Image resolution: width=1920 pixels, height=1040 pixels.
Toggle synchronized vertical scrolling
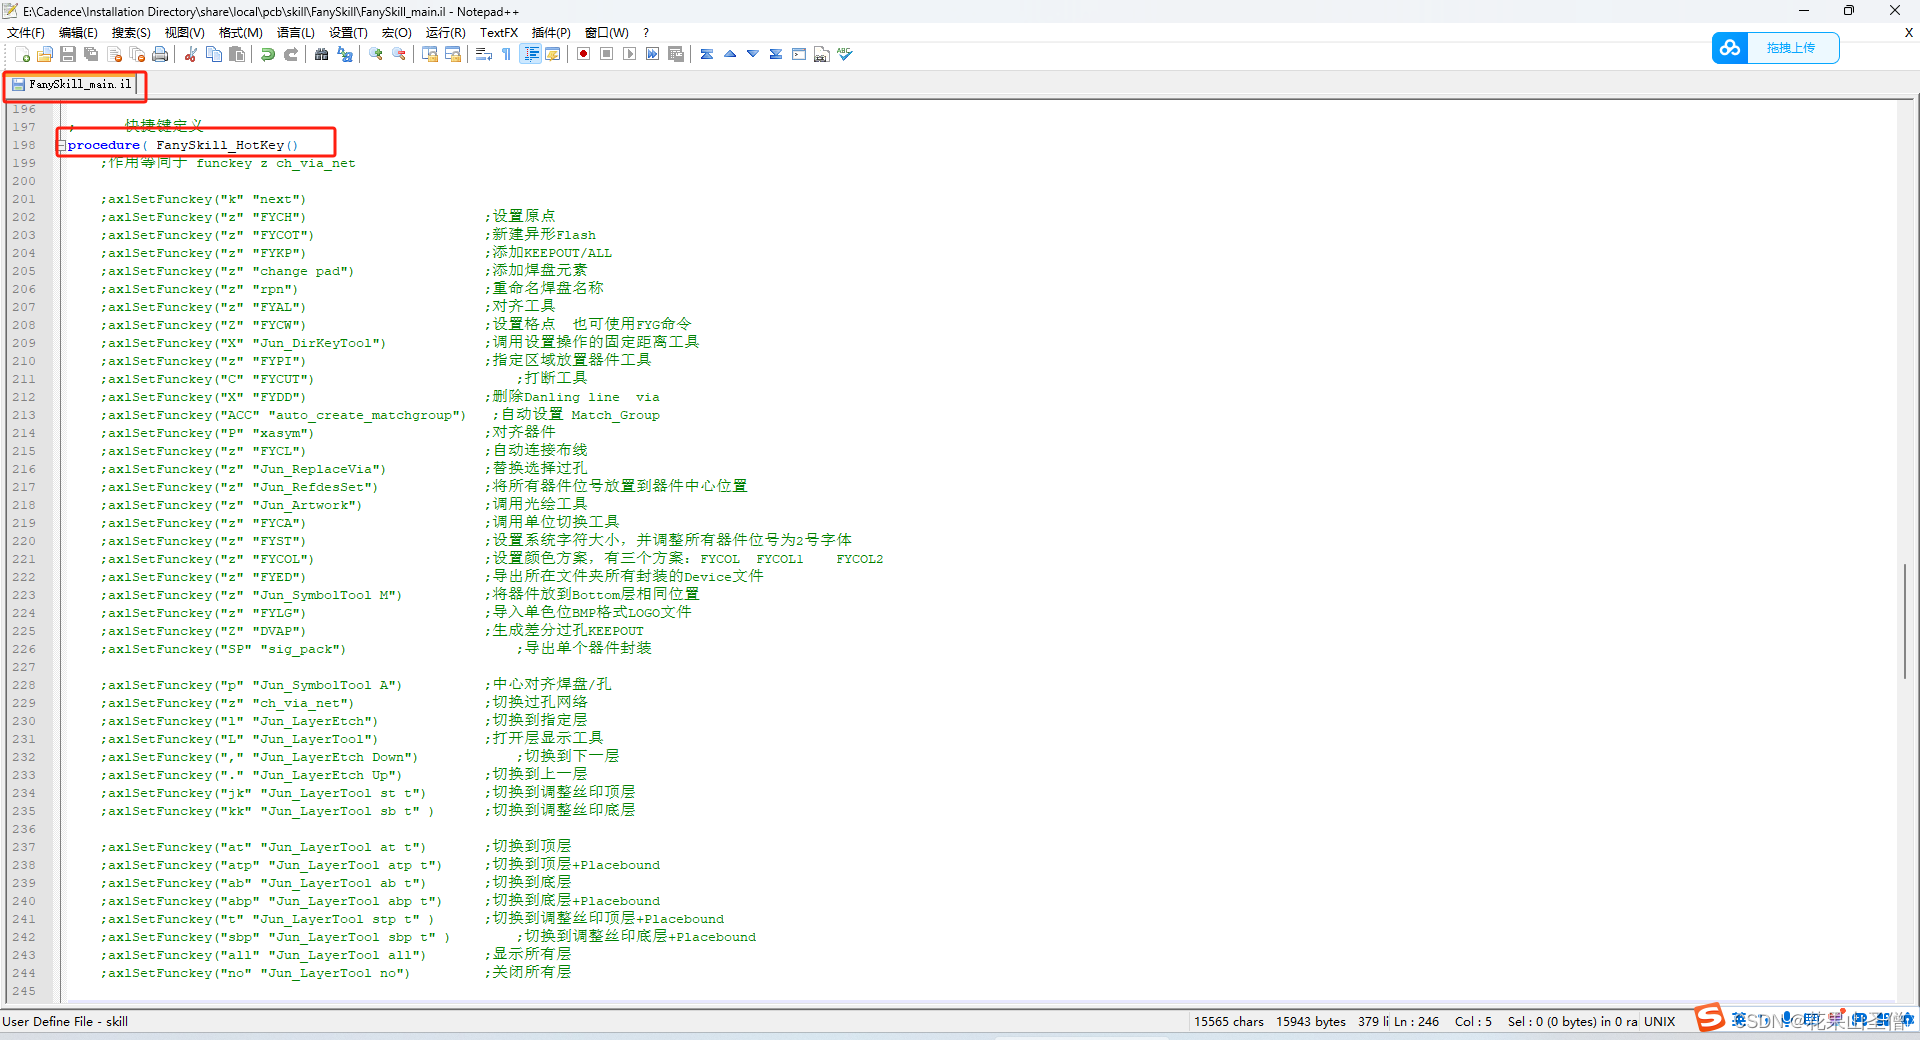coord(430,54)
